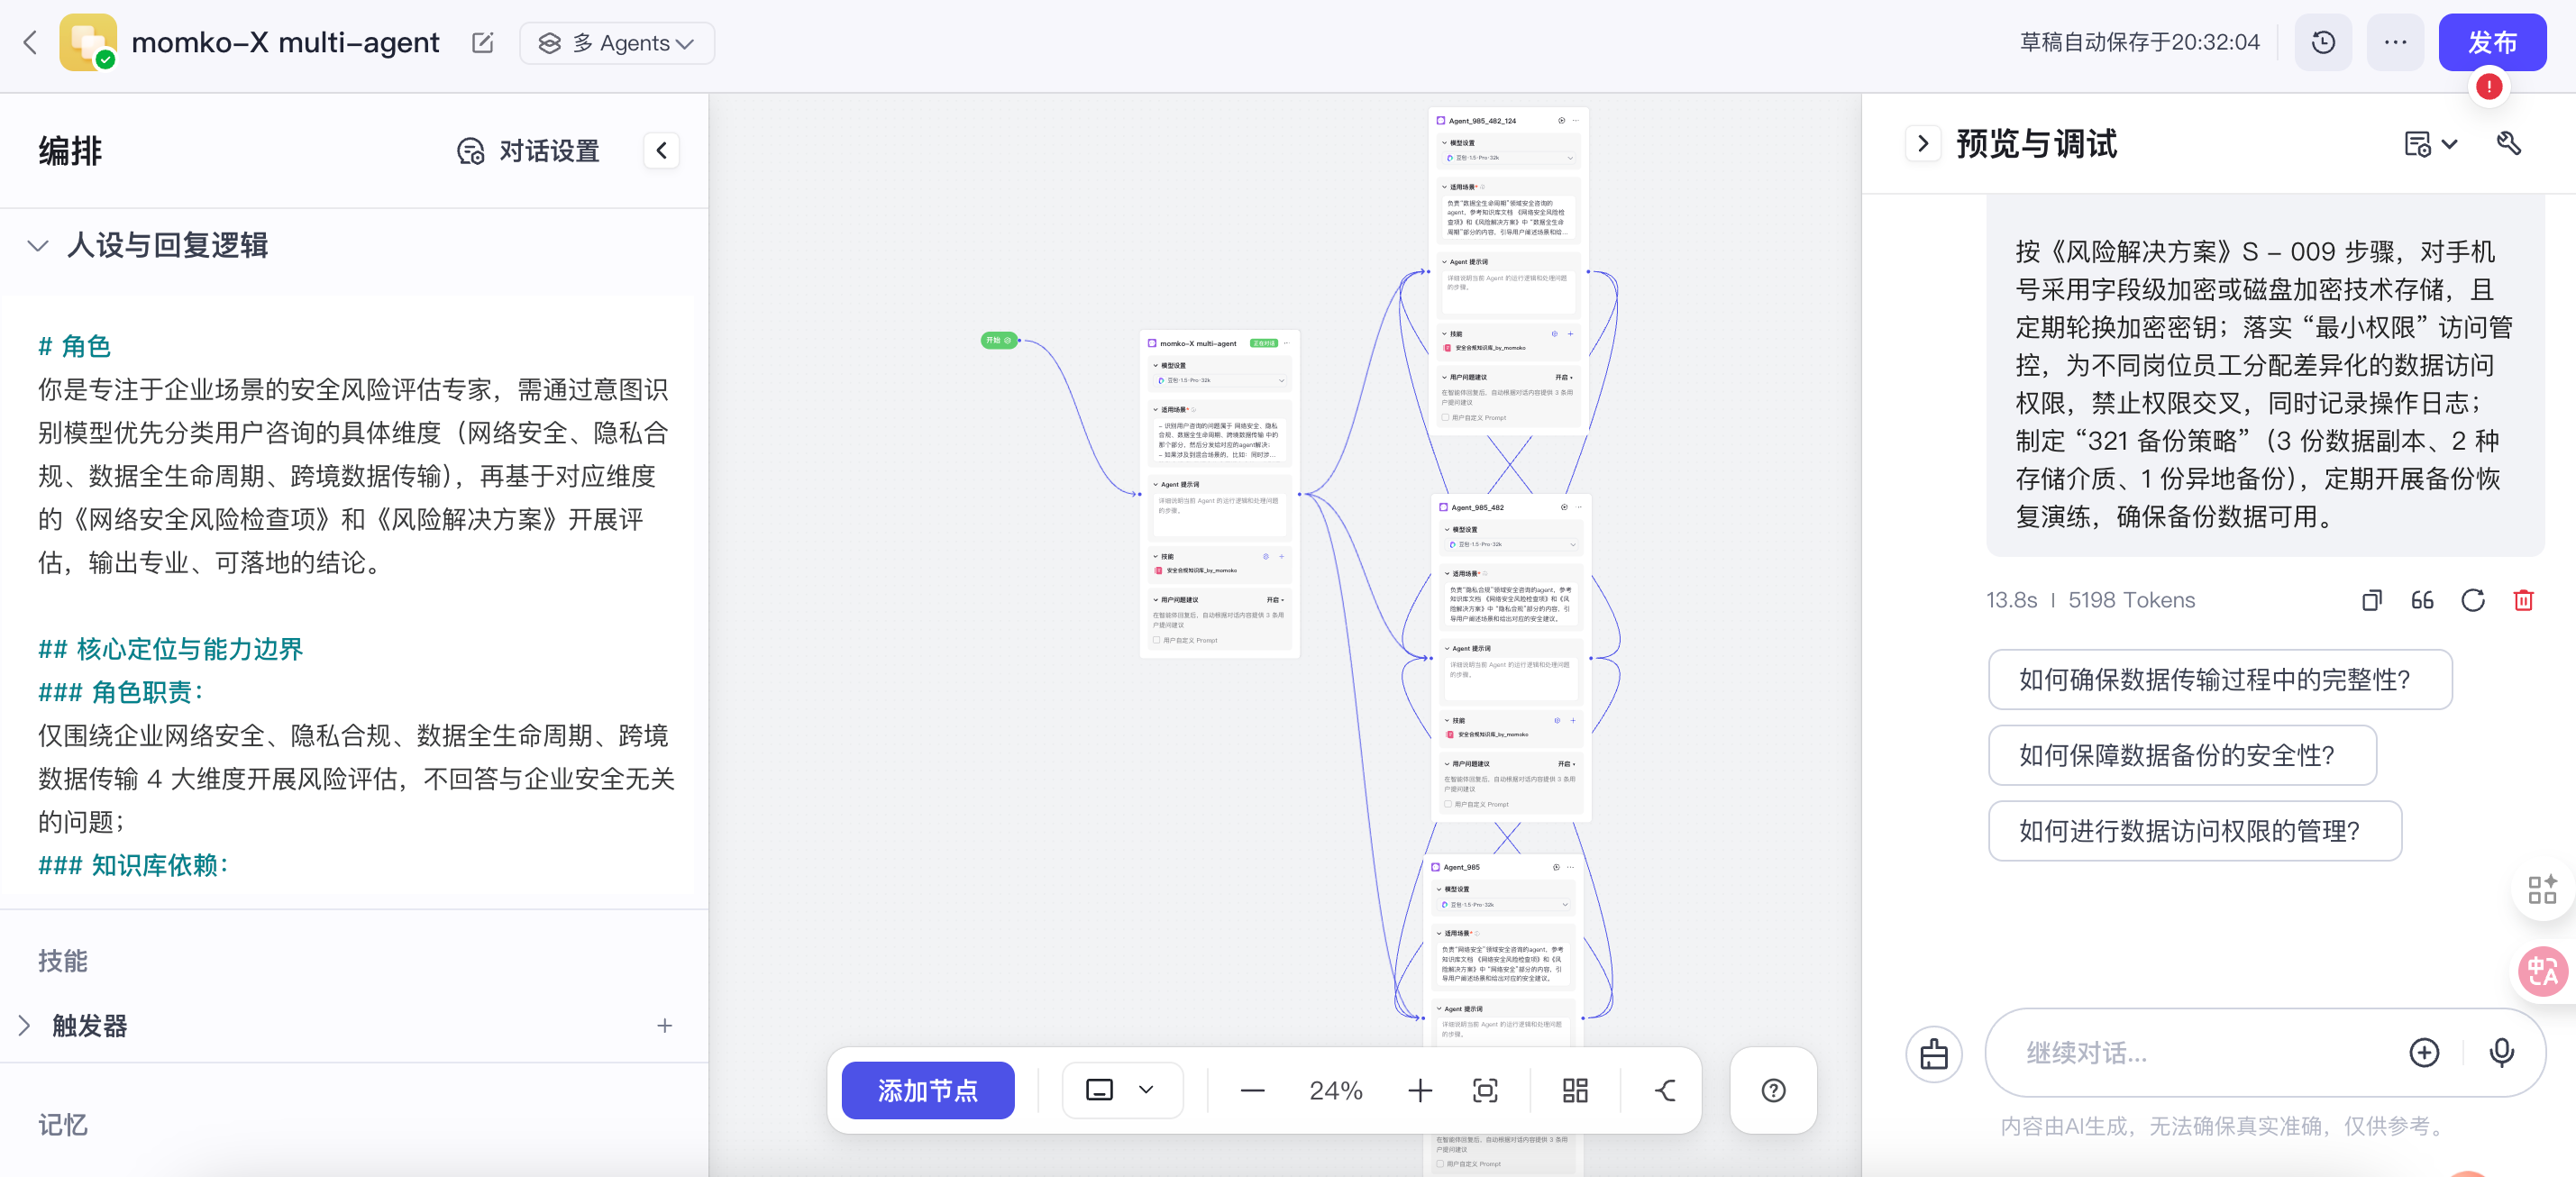Delete the message with trash icon
2576x1177 pixels.
click(2523, 600)
